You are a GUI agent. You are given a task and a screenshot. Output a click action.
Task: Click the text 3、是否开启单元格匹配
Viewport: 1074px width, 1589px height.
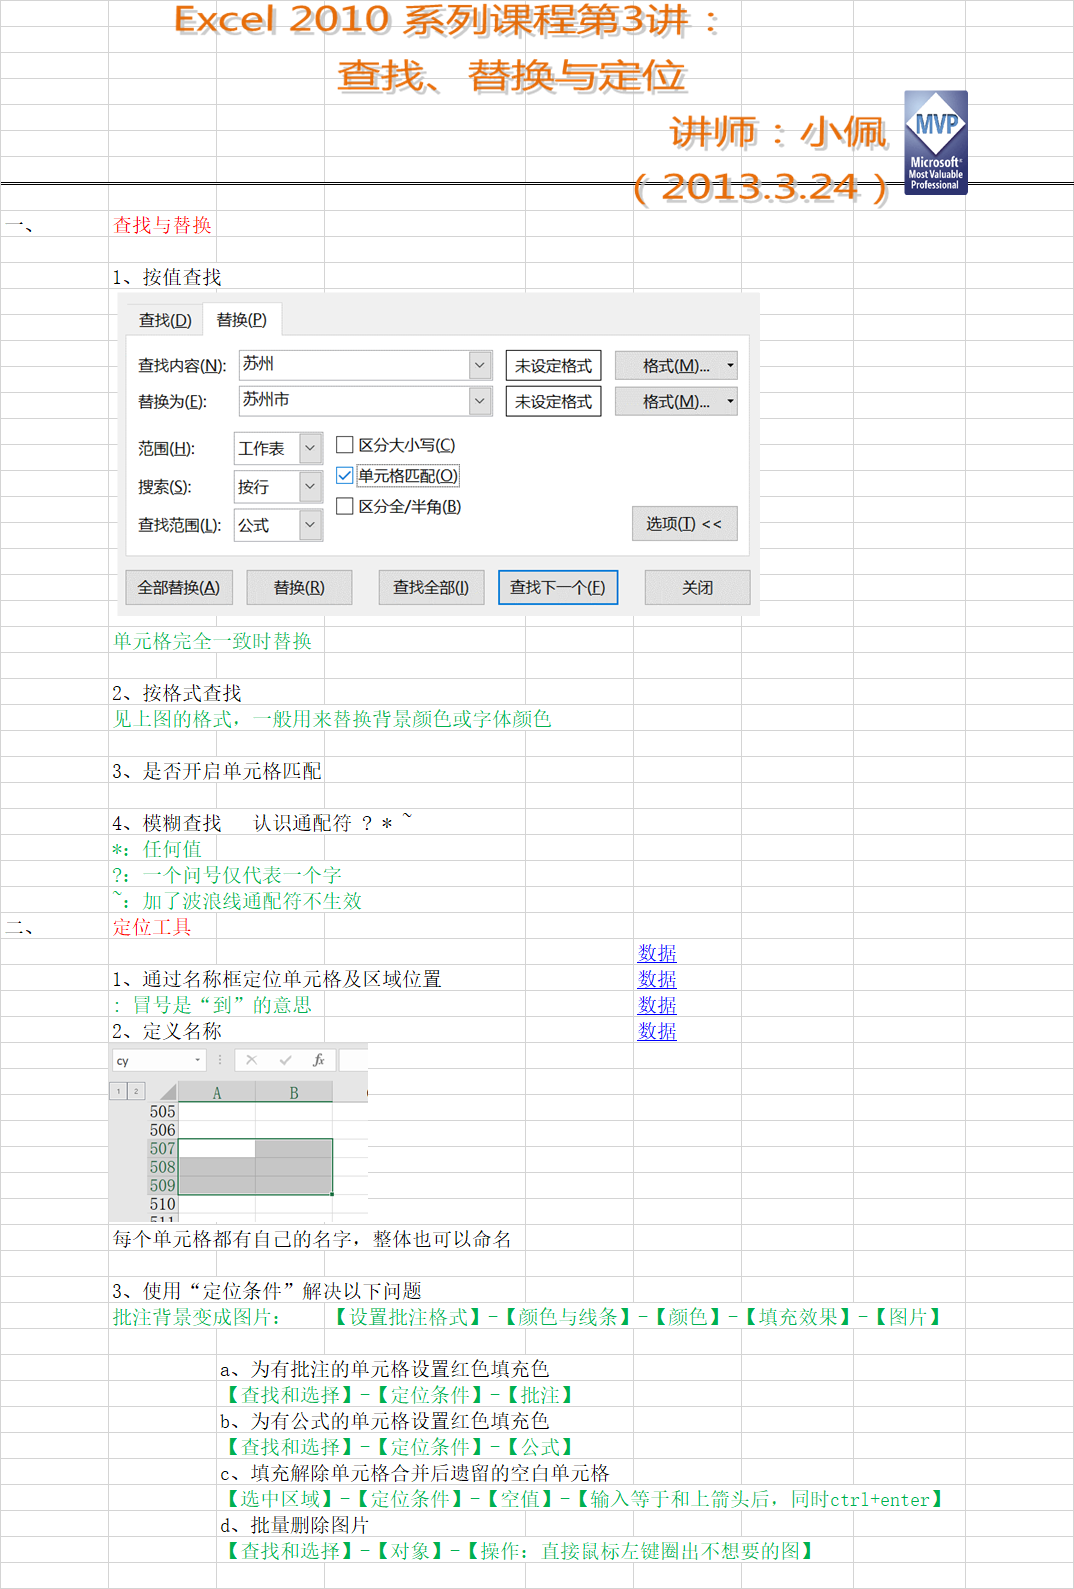pos(217,771)
